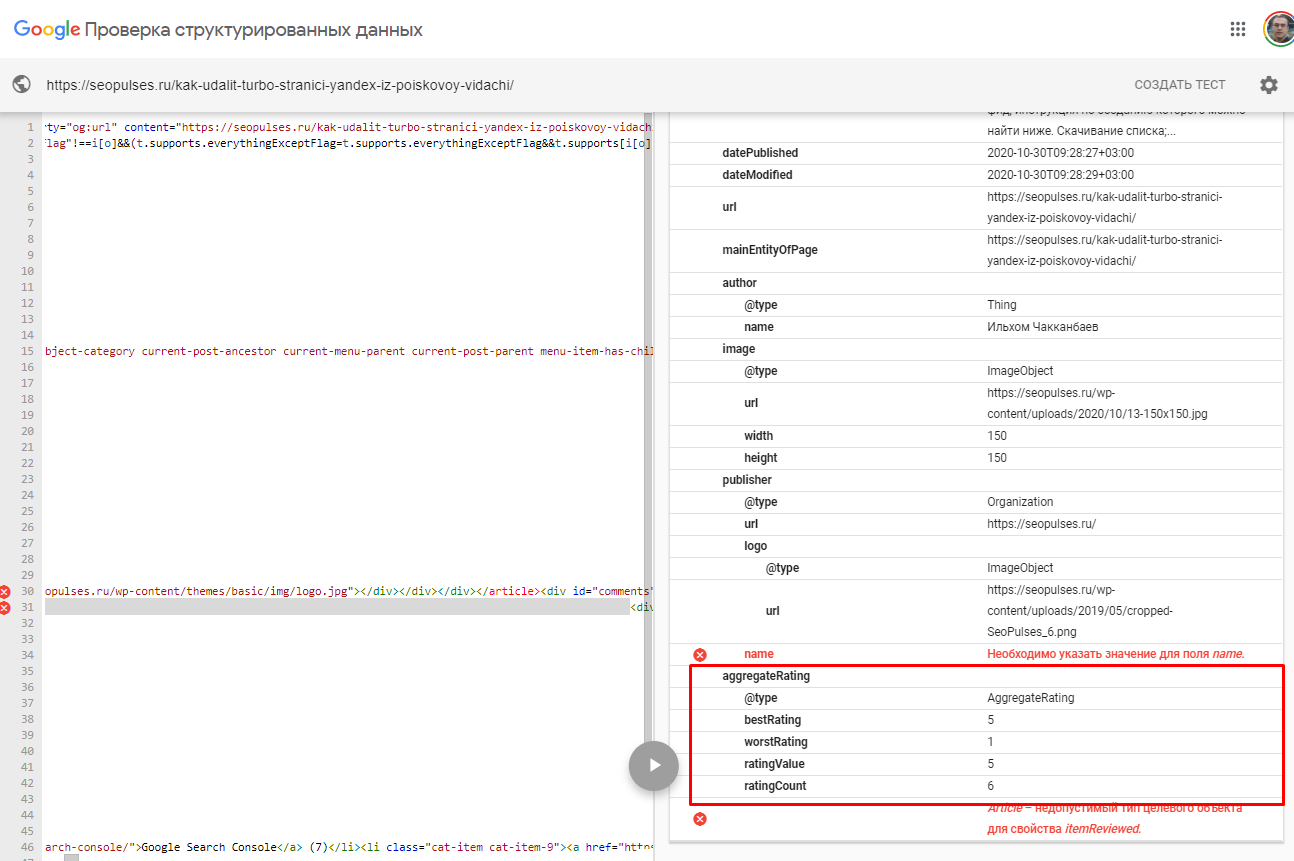Select the publisher property row

[747, 480]
